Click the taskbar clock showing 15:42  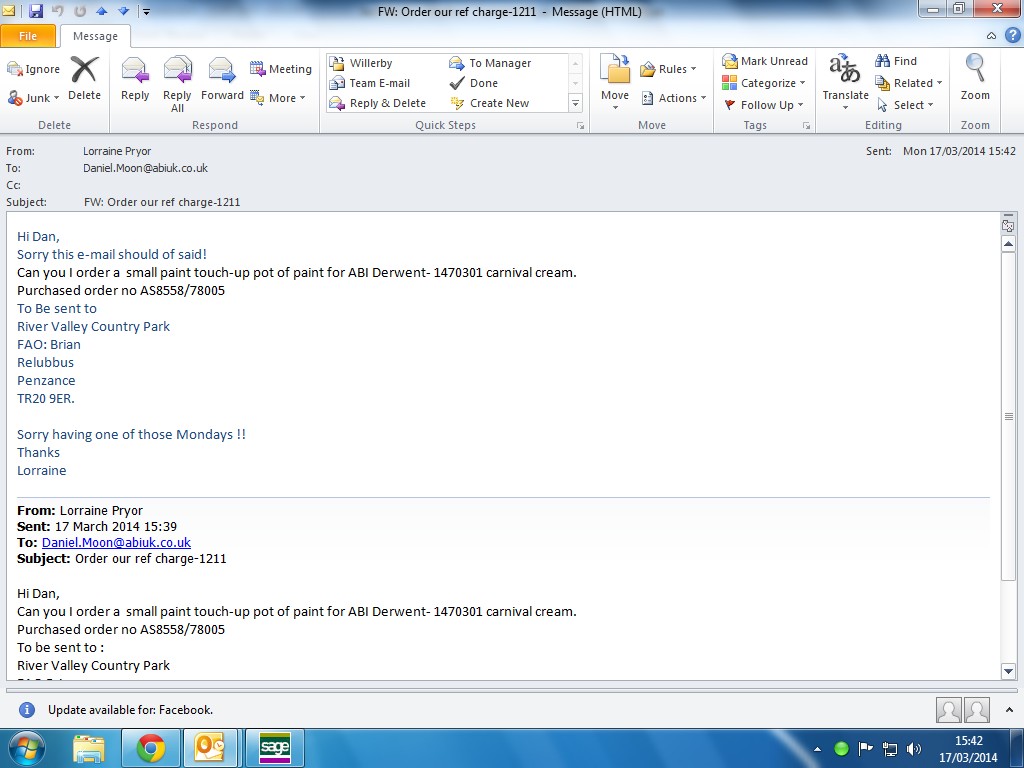pyautogui.click(x=968, y=741)
